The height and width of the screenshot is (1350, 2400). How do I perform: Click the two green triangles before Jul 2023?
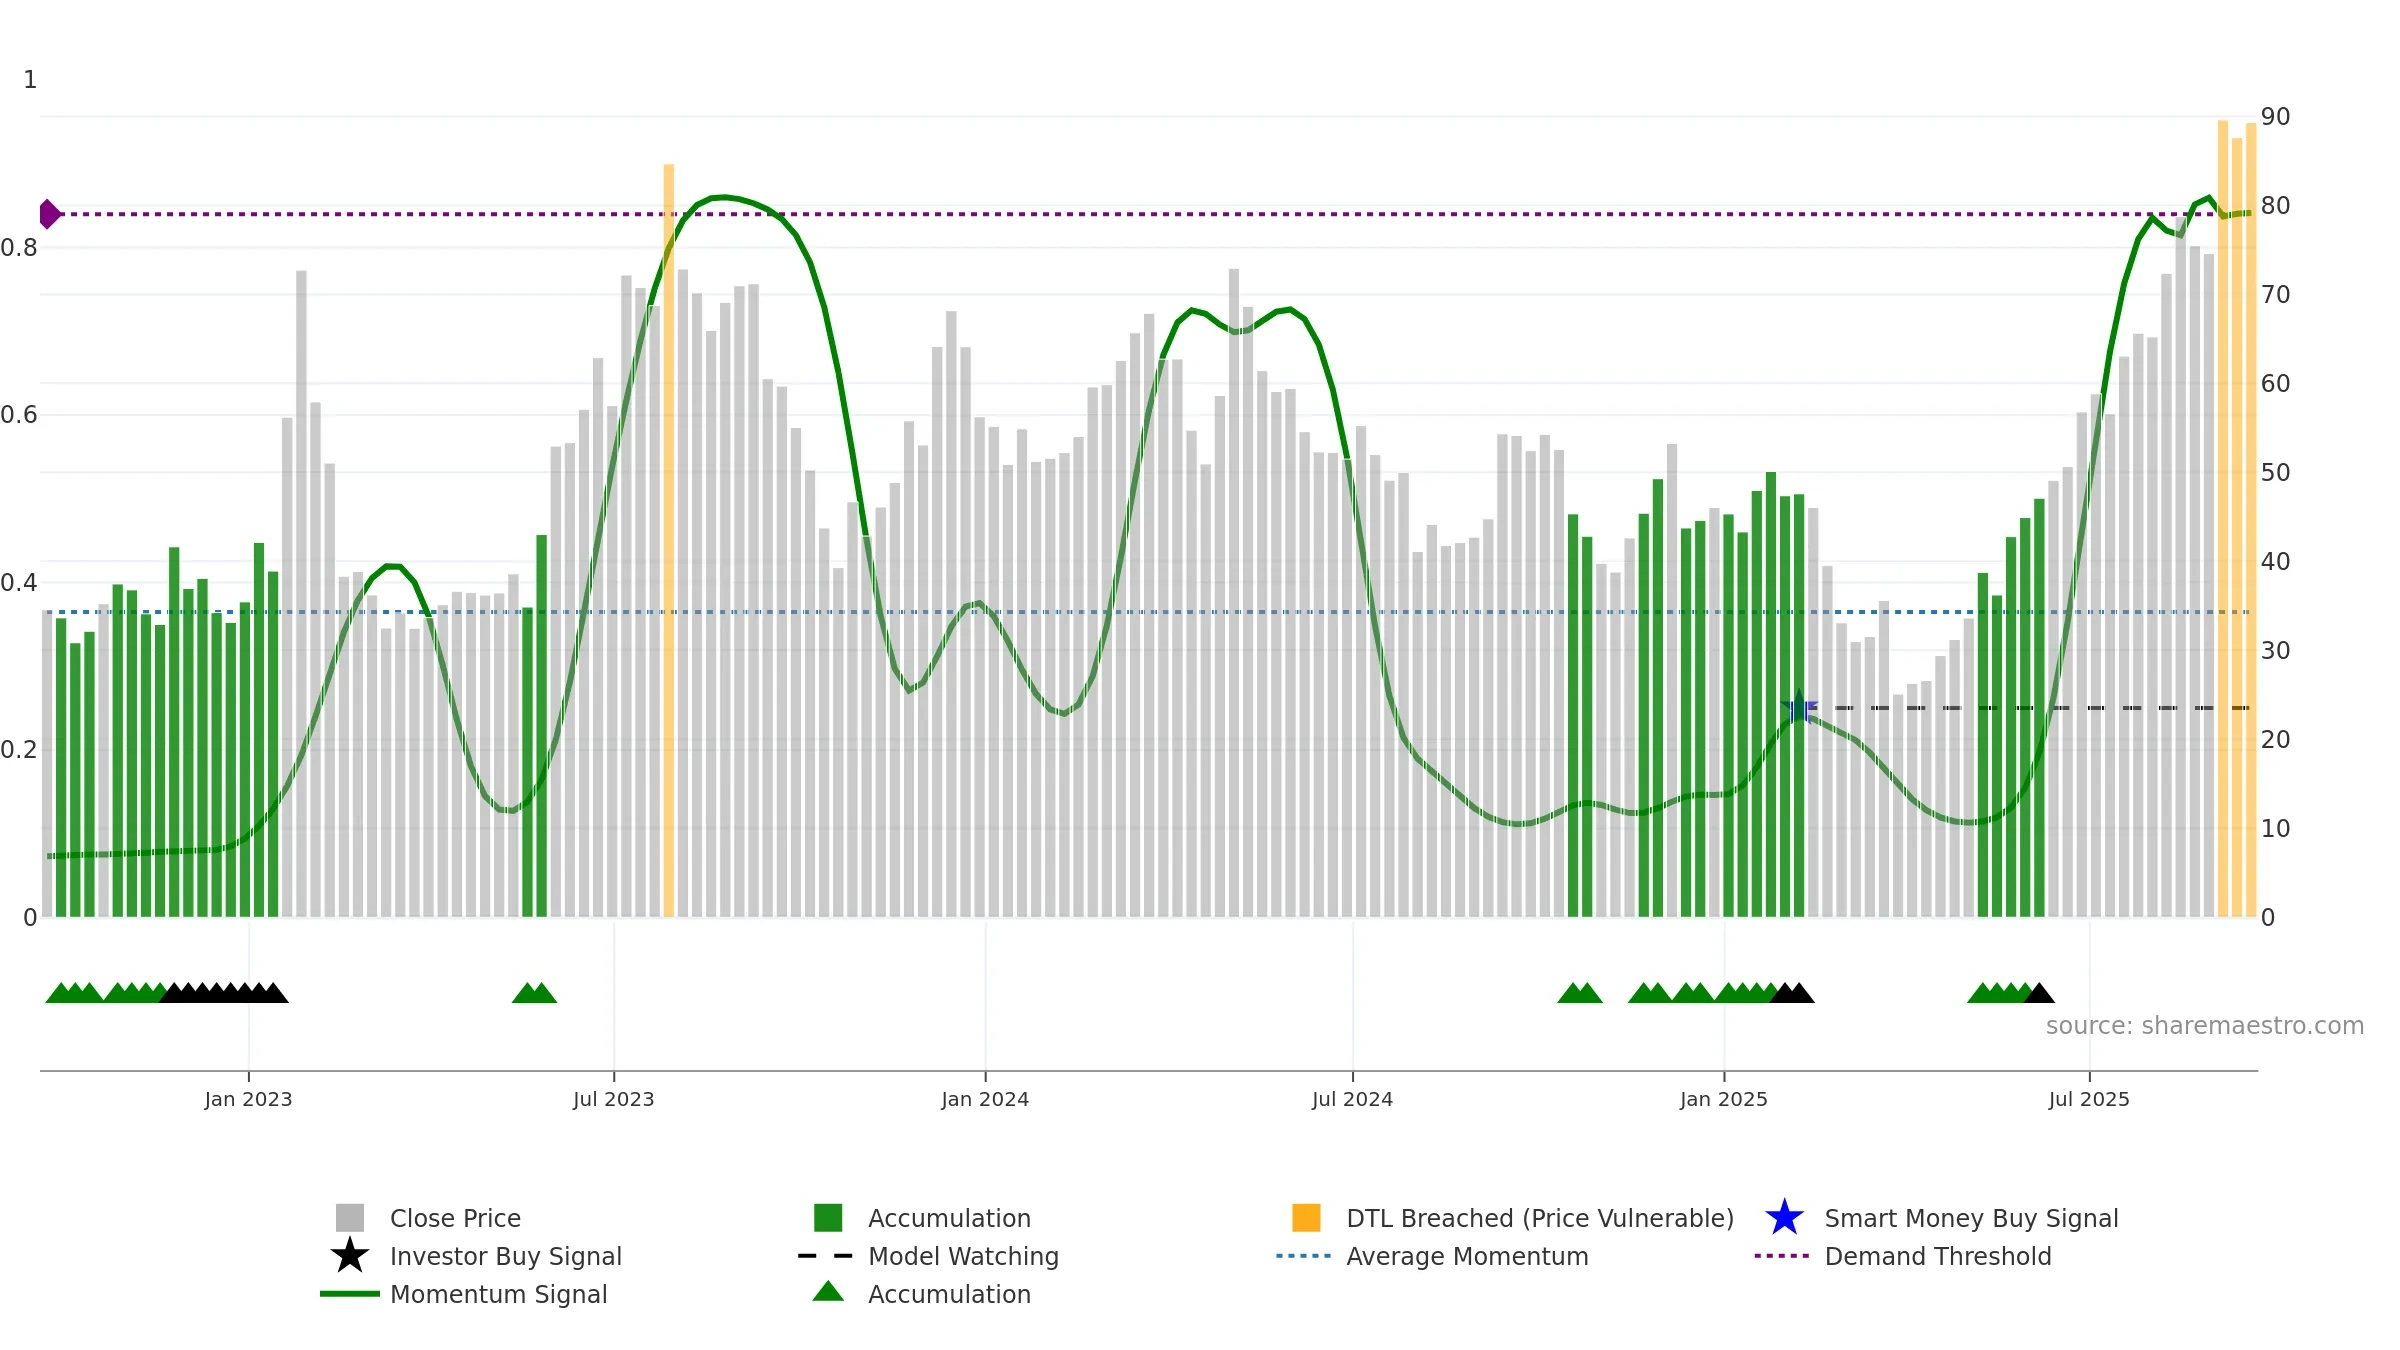534,993
